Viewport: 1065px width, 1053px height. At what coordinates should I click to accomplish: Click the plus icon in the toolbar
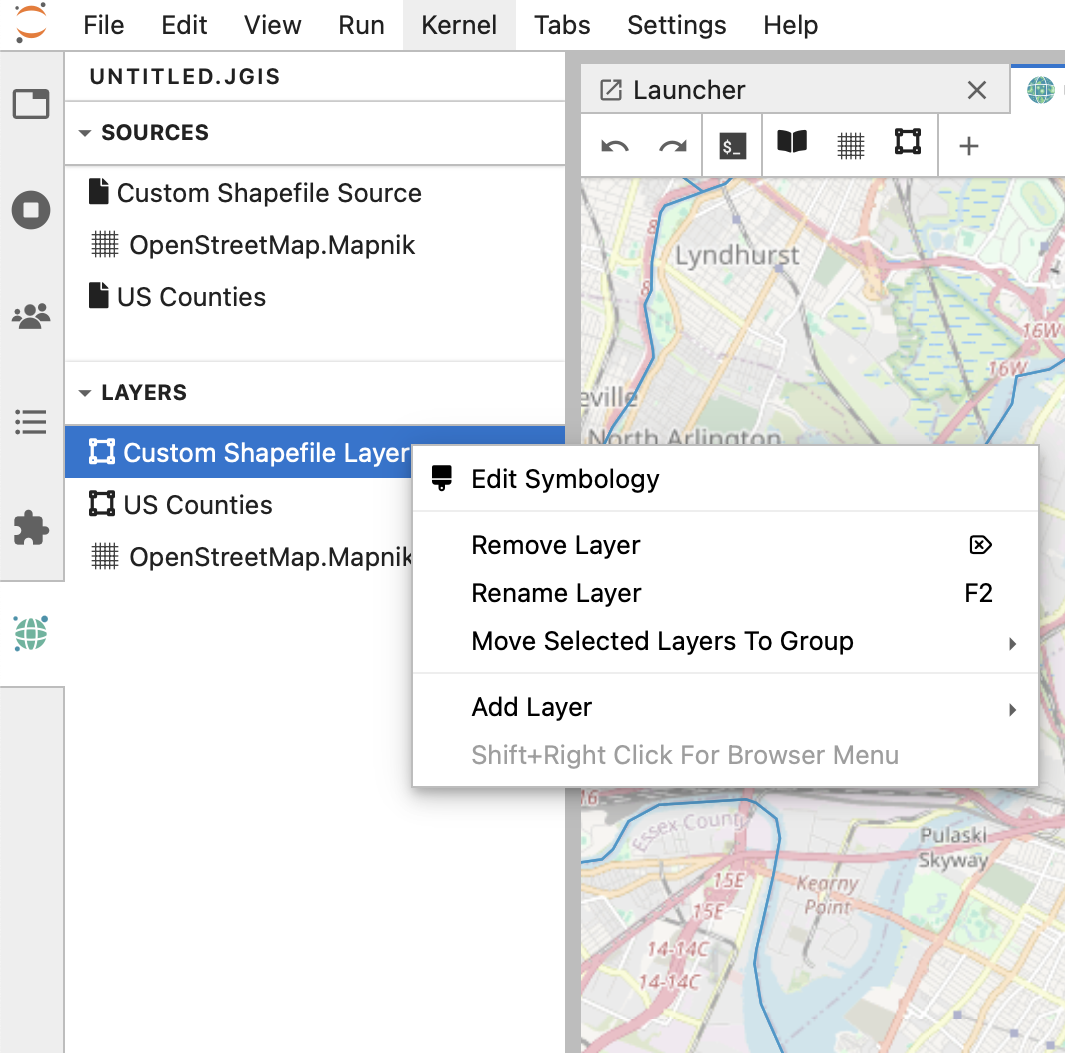pyautogui.click(x=968, y=146)
